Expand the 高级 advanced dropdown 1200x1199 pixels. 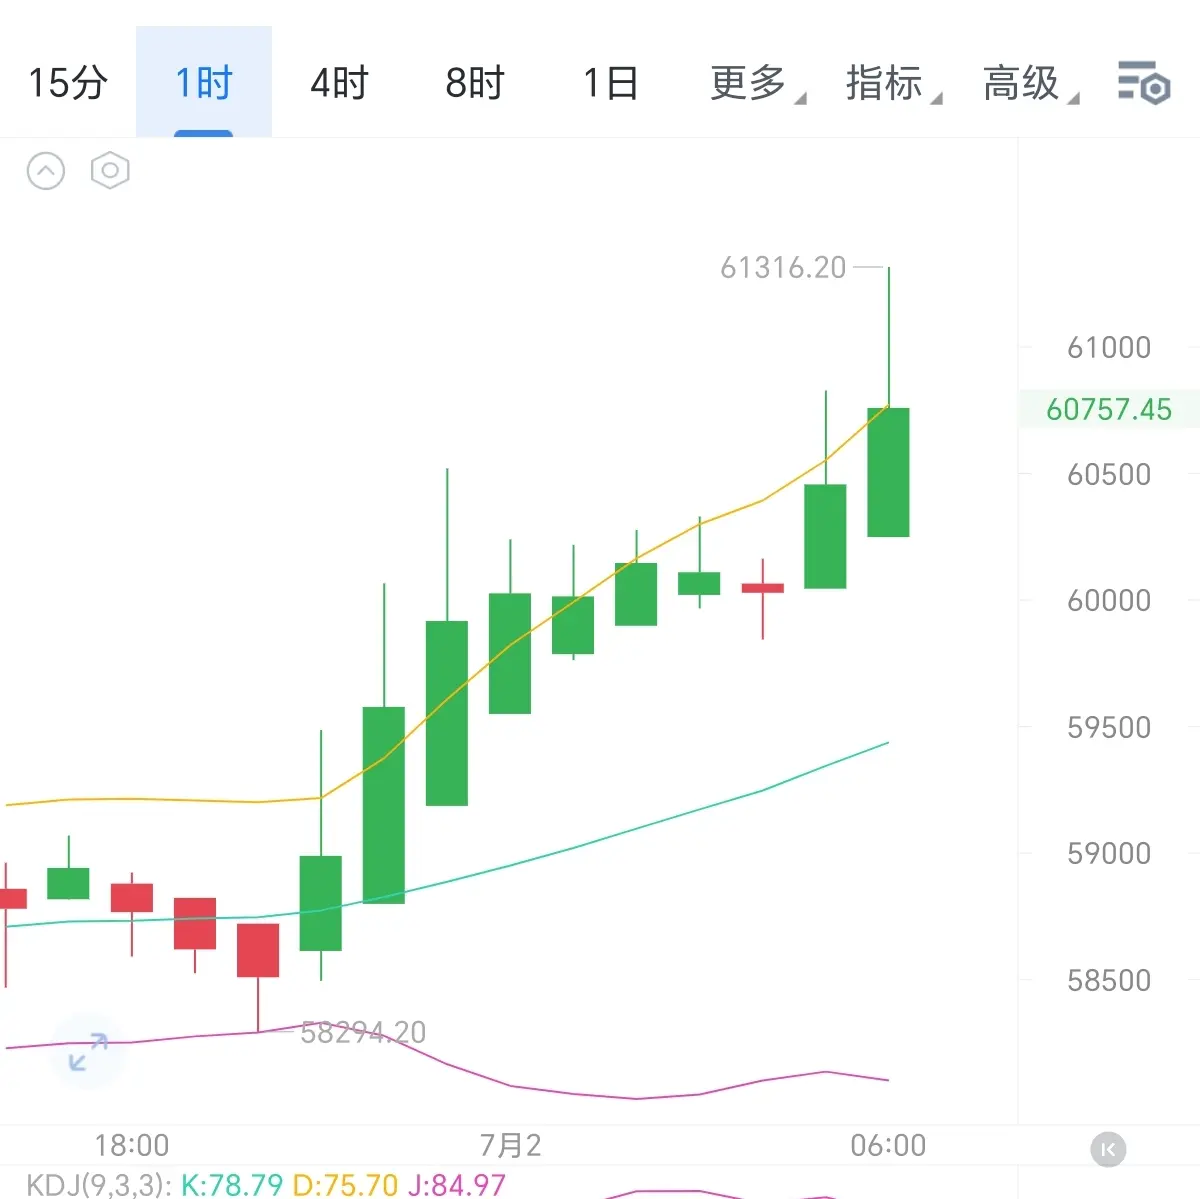click(x=1030, y=82)
